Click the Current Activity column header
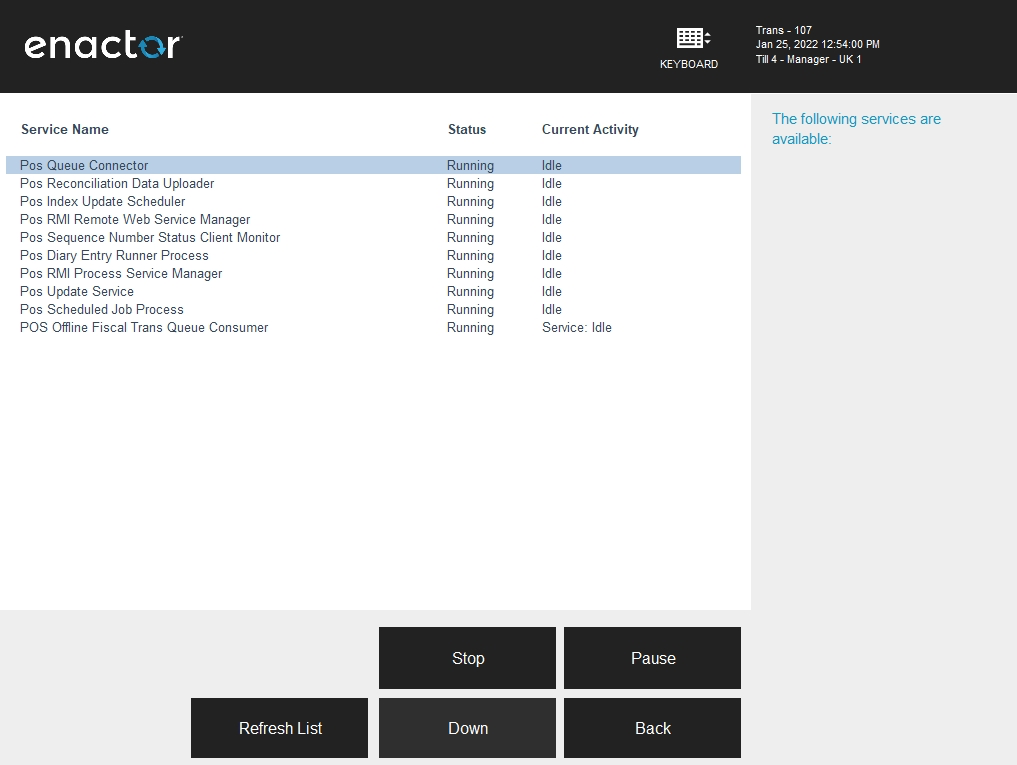The width and height of the screenshot is (1017, 765). point(590,129)
